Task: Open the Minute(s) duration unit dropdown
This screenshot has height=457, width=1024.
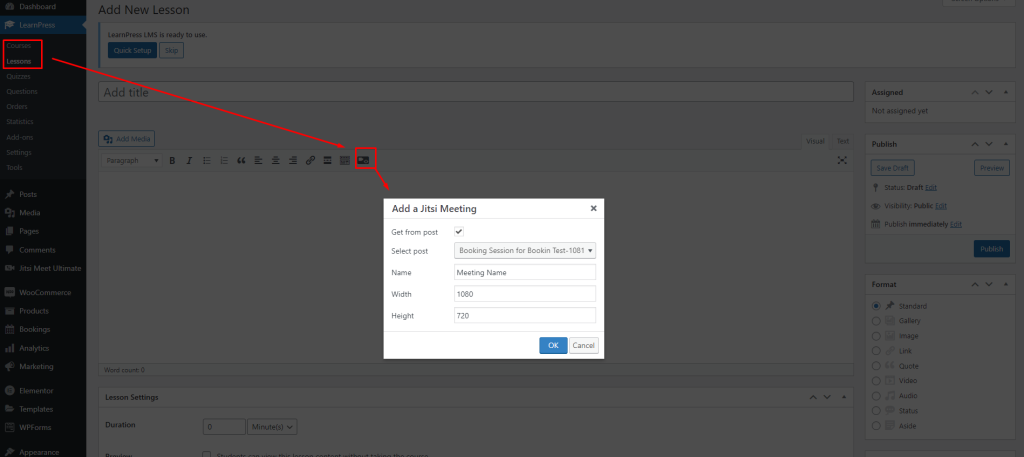Action: [x=272, y=427]
